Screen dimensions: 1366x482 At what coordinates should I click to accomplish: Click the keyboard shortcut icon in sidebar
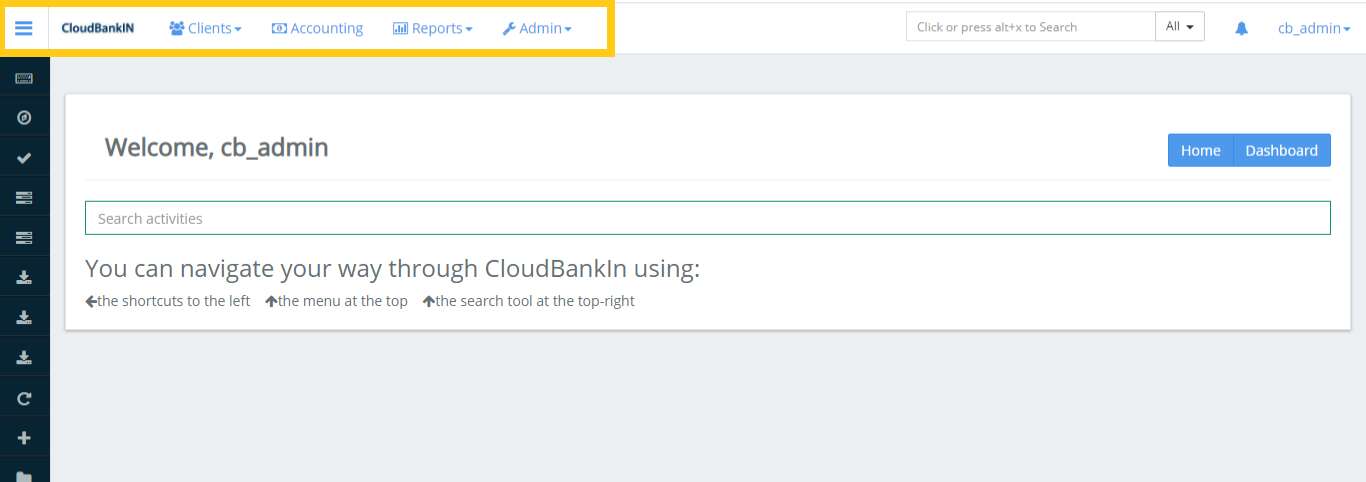[x=24, y=78]
